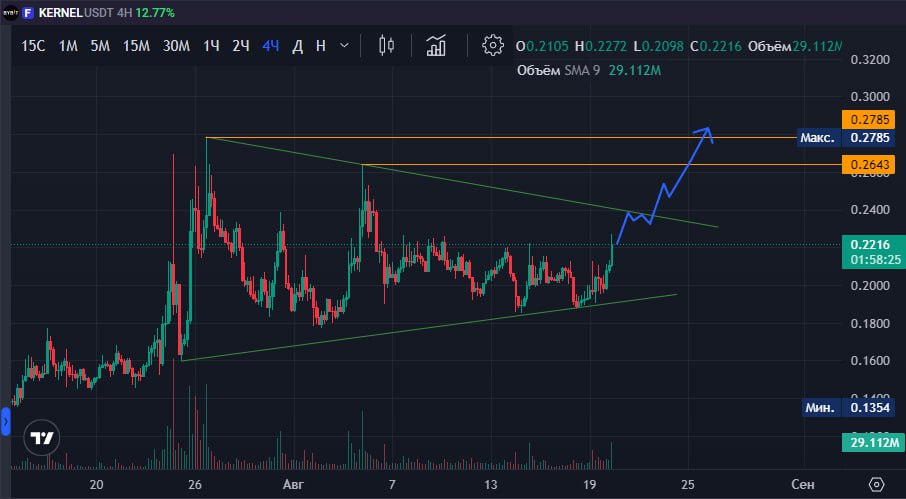Click the TradingView logo badge

(42, 438)
